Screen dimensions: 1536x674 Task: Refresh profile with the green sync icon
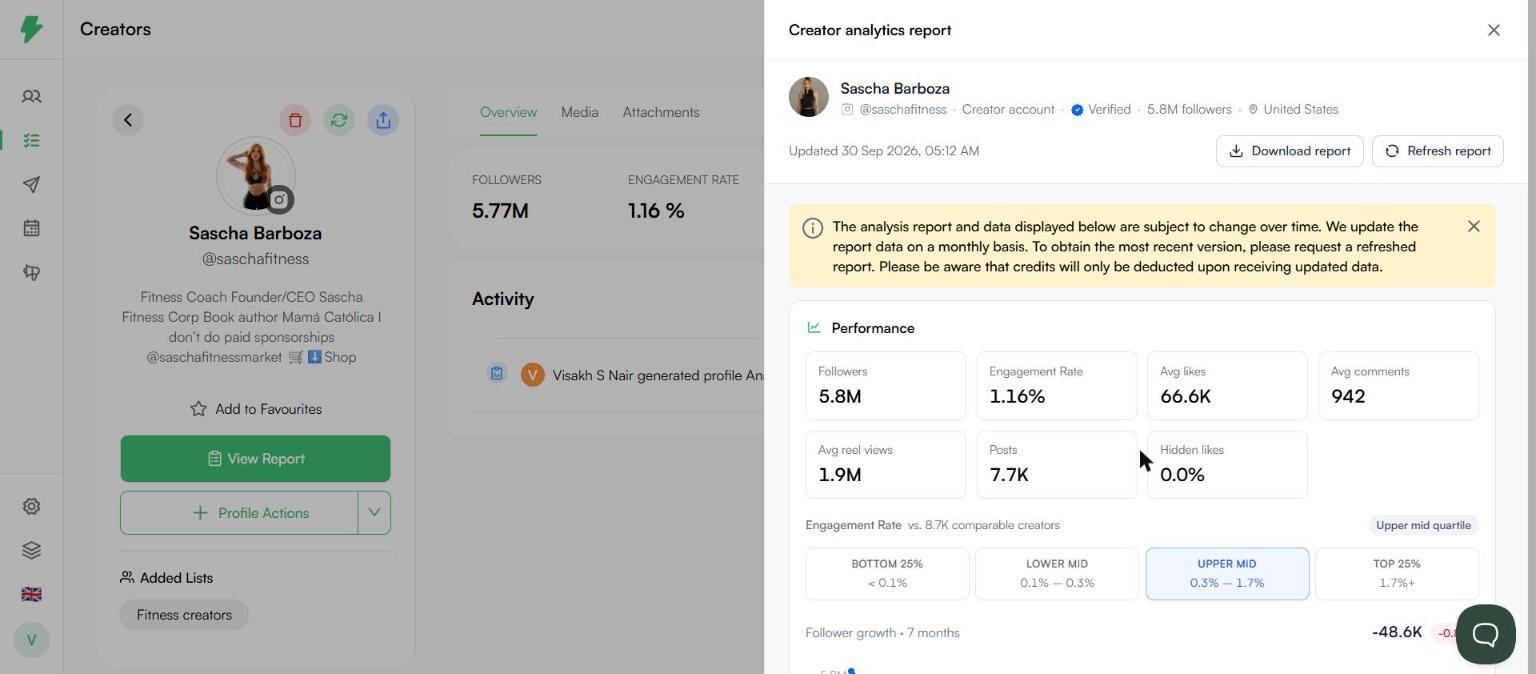click(x=339, y=120)
